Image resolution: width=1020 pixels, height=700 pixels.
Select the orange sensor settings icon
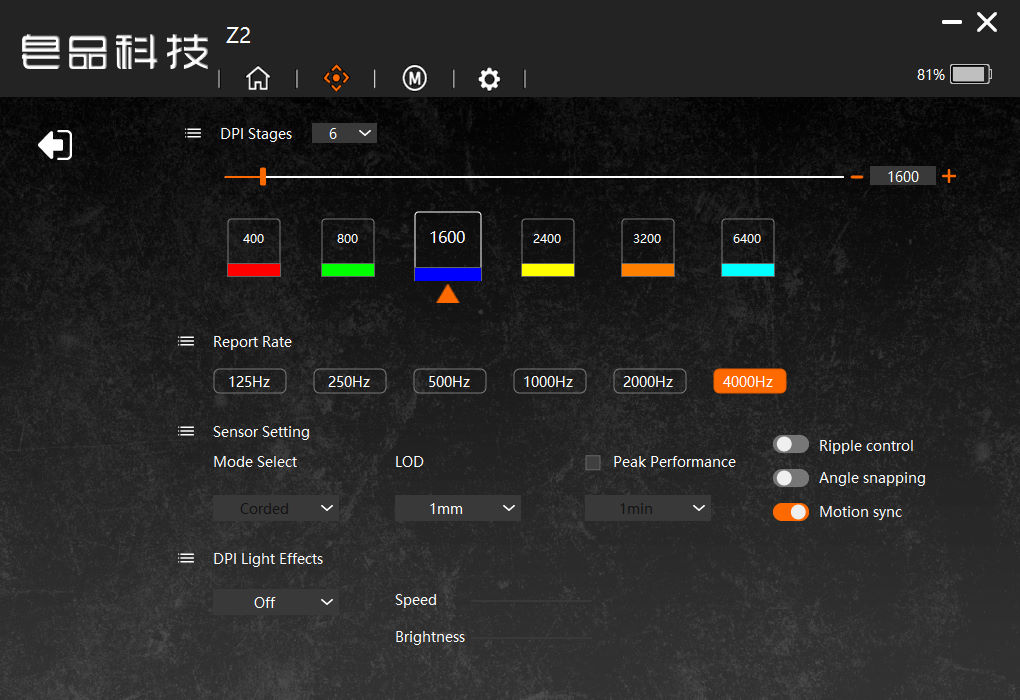pyautogui.click(x=336, y=78)
